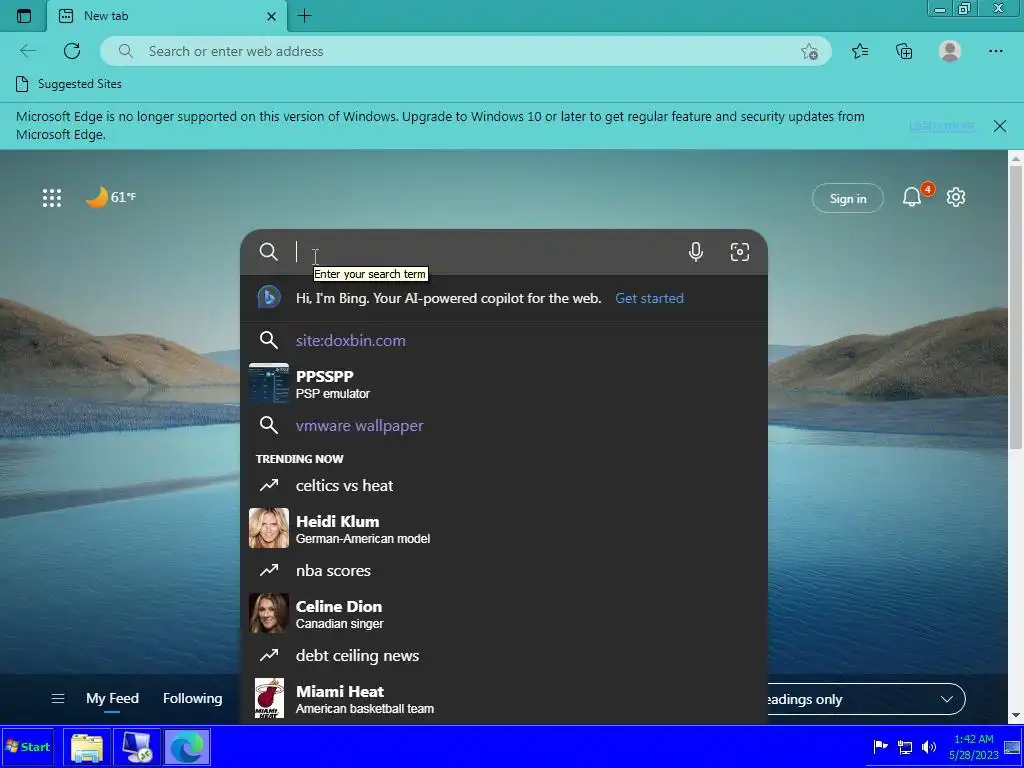Open File Explorer from the taskbar
Screen dimensions: 1024x768
click(87, 747)
